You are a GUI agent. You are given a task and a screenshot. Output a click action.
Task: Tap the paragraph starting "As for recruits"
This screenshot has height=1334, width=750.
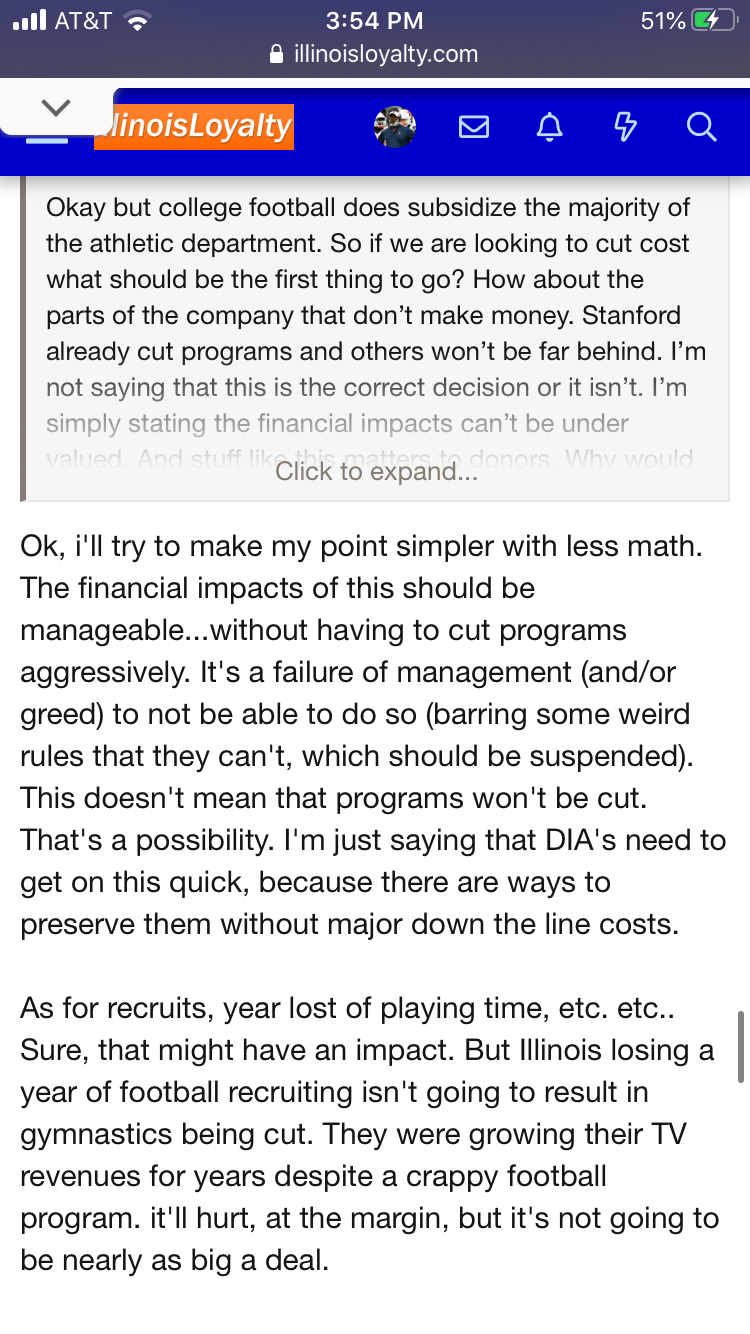point(370,1120)
